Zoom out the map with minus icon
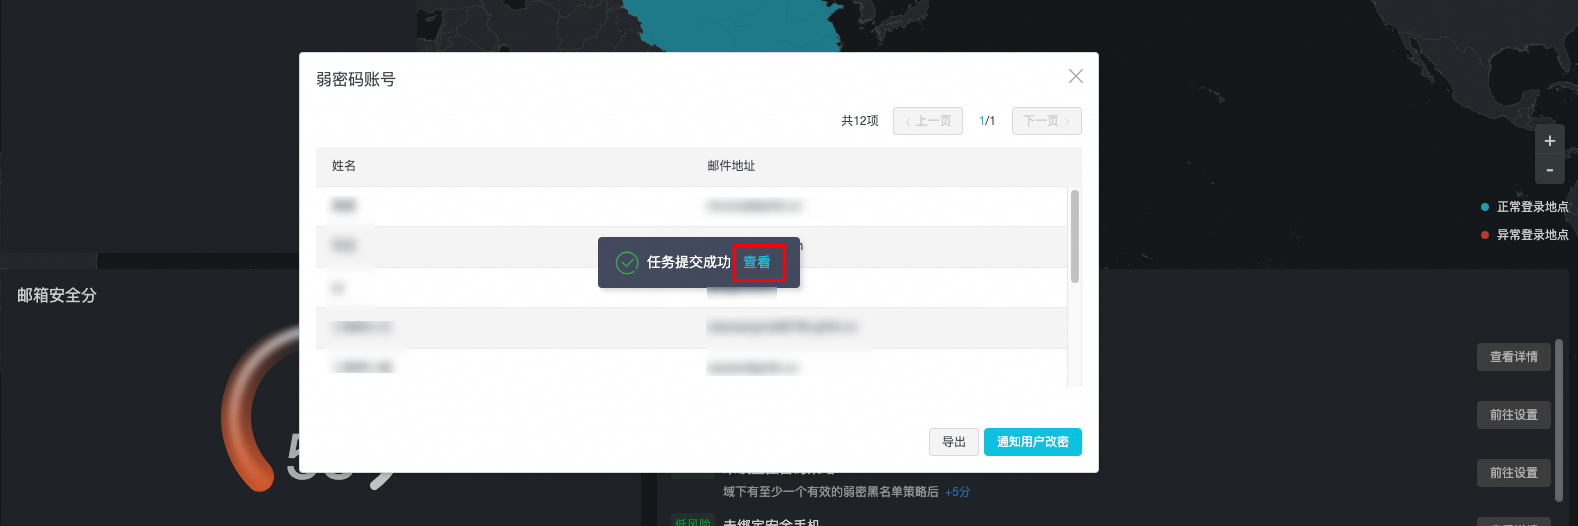 tap(1549, 170)
